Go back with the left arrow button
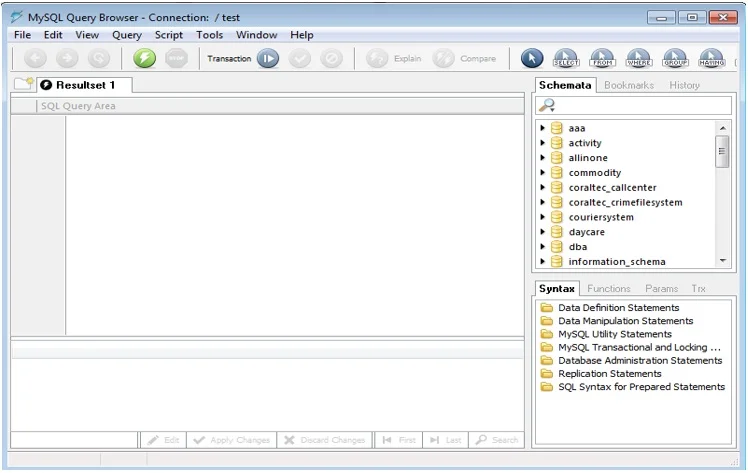The width and height of the screenshot is (748, 473). coord(35,59)
